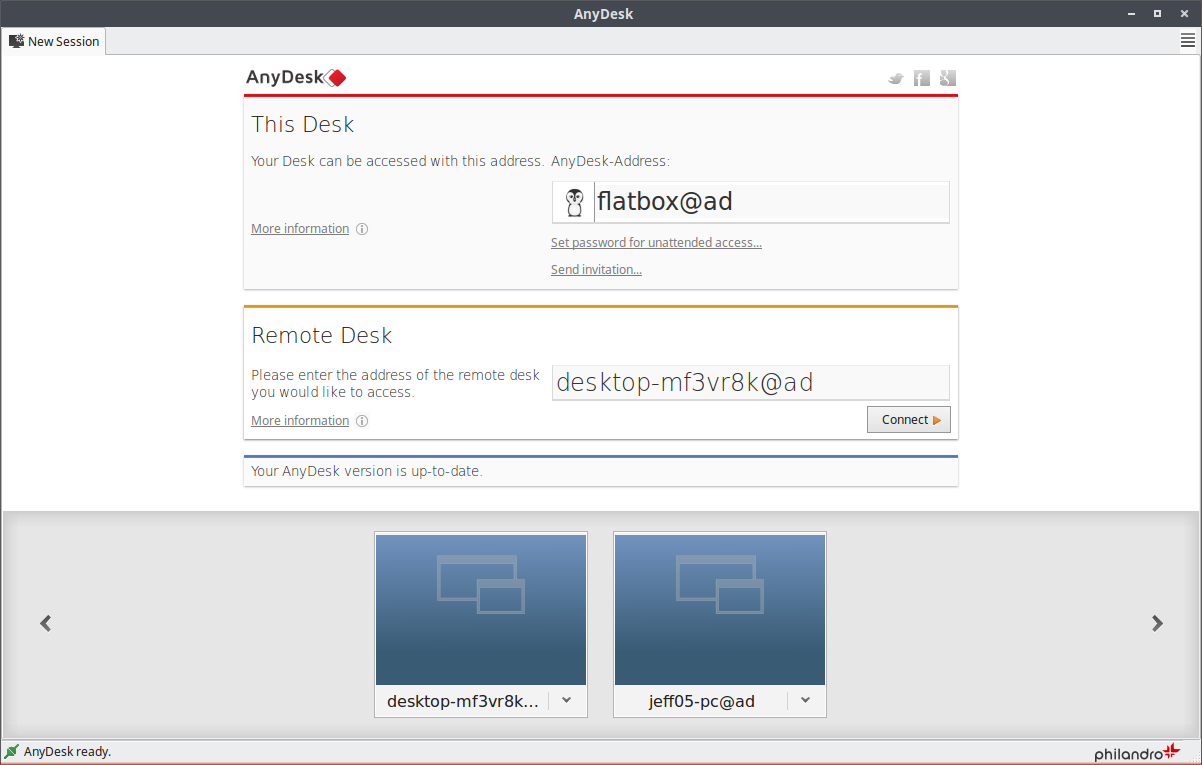Click the philandro logo in the corner
The width and height of the screenshot is (1202, 765).
(x=1135, y=752)
